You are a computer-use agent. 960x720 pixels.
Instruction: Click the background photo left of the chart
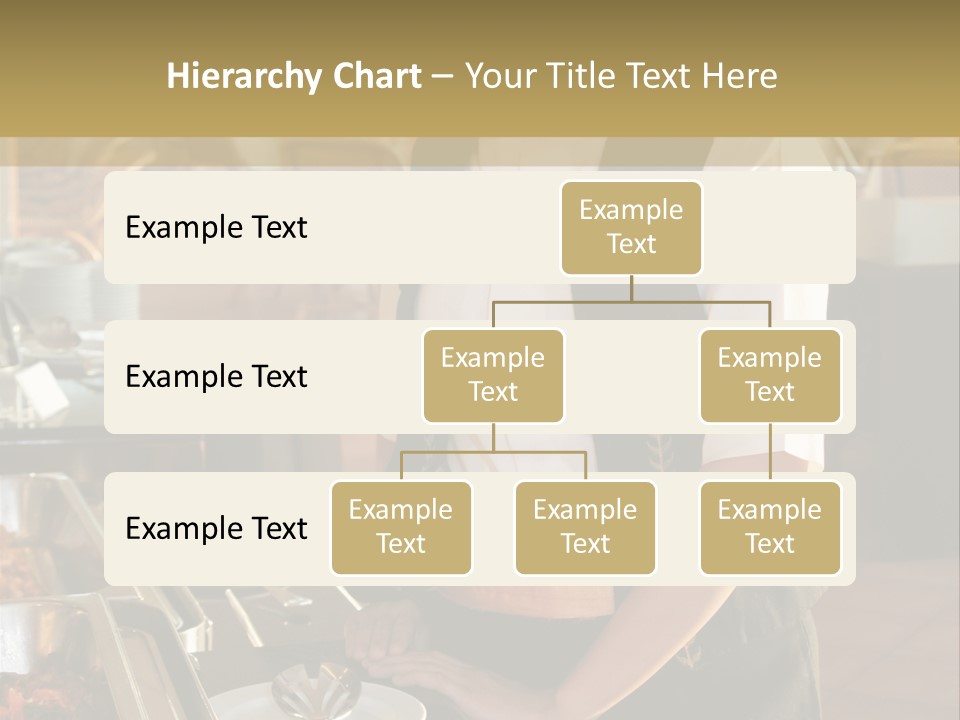pyautogui.click(x=50, y=400)
